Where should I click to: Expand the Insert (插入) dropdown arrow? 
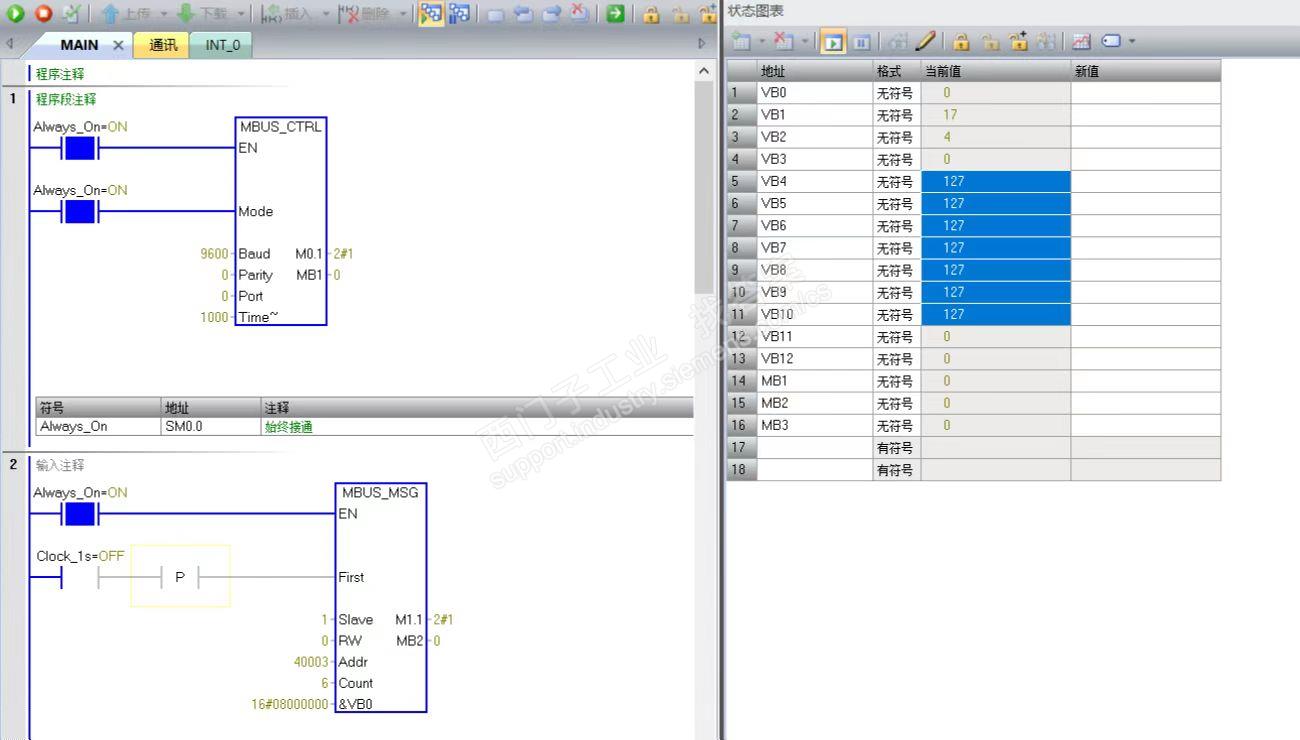tap(324, 14)
